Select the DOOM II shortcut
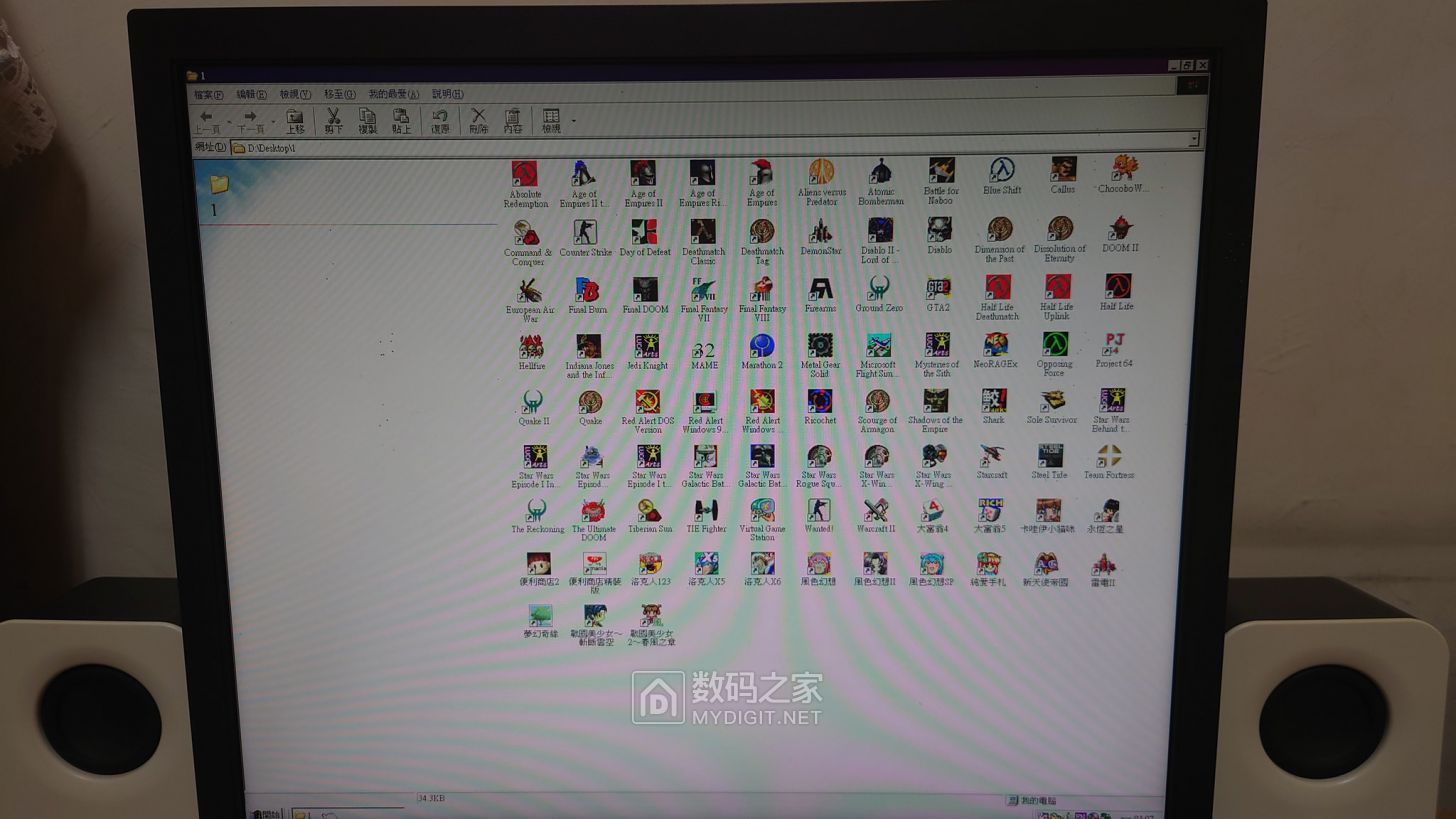The image size is (1456, 819). tap(1120, 234)
